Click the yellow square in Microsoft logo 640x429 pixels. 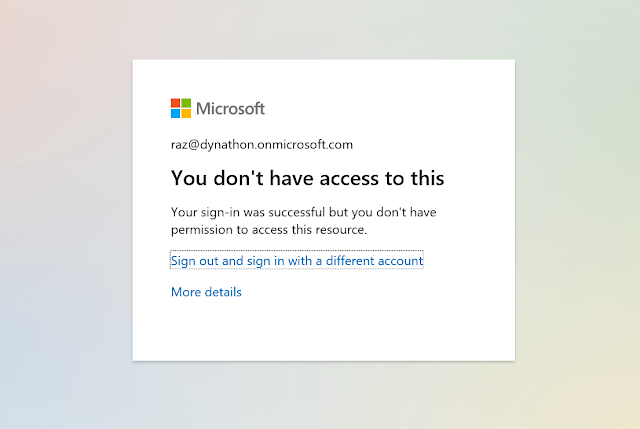tap(186, 113)
